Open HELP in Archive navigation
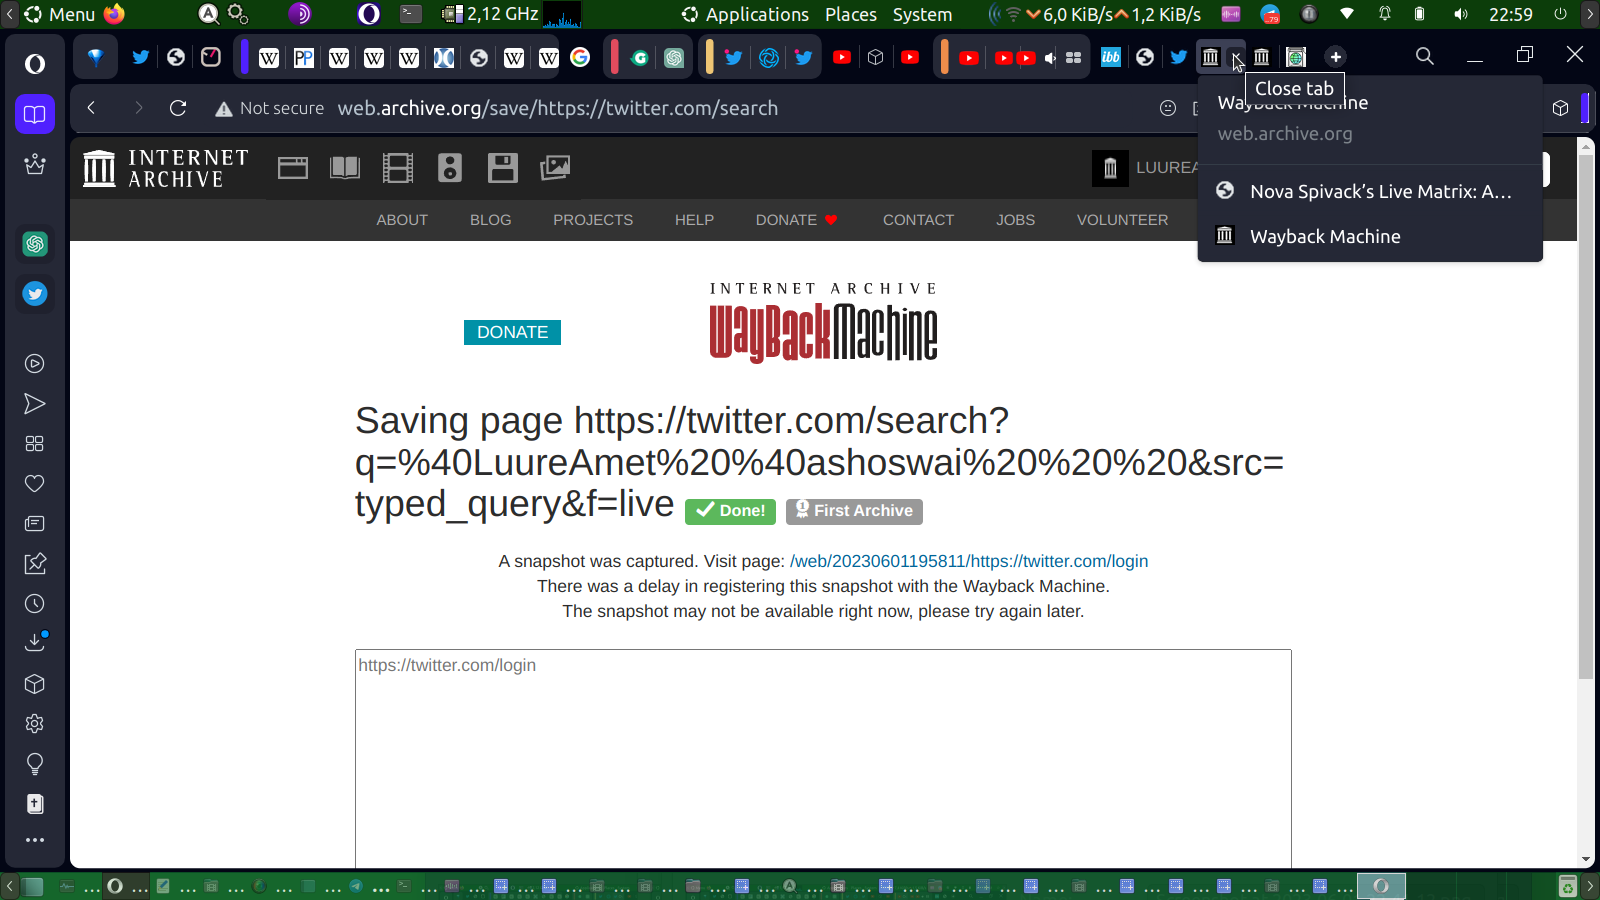1600x900 pixels. [x=694, y=220]
